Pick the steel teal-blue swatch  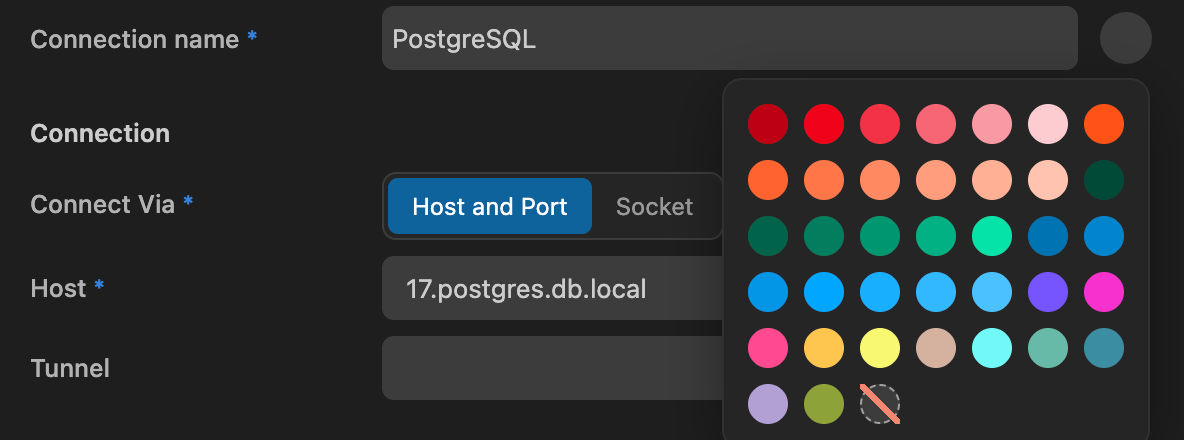click(1104, 348)
